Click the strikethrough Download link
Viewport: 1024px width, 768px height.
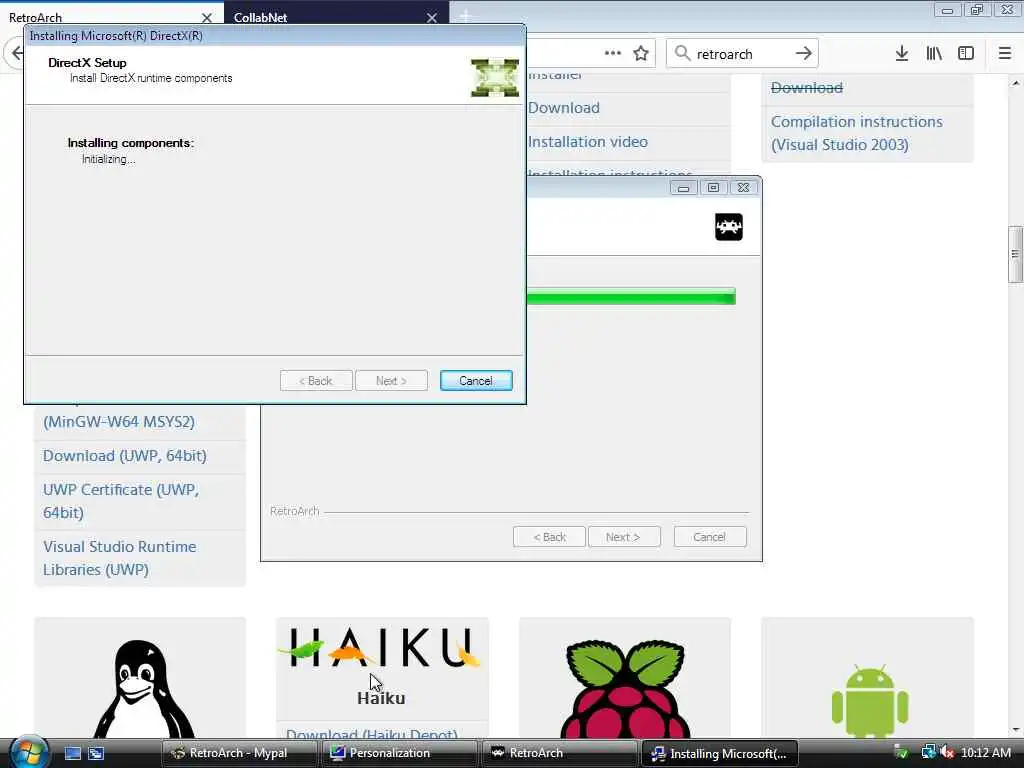point(807,88)
